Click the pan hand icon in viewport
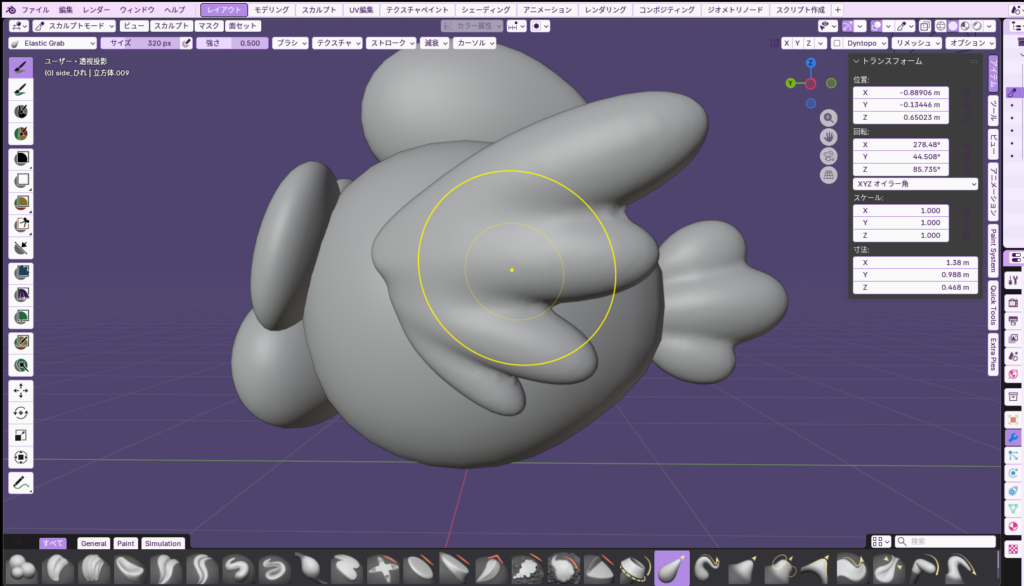Image resolution: width=1024 pixels, height=586 pixels. [828, 137]
